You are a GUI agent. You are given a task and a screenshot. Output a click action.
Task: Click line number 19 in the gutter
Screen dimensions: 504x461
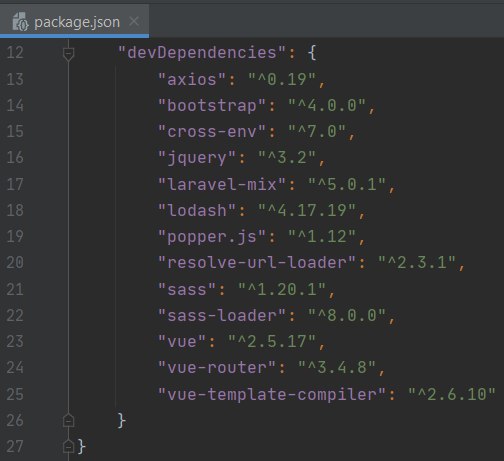15,236
